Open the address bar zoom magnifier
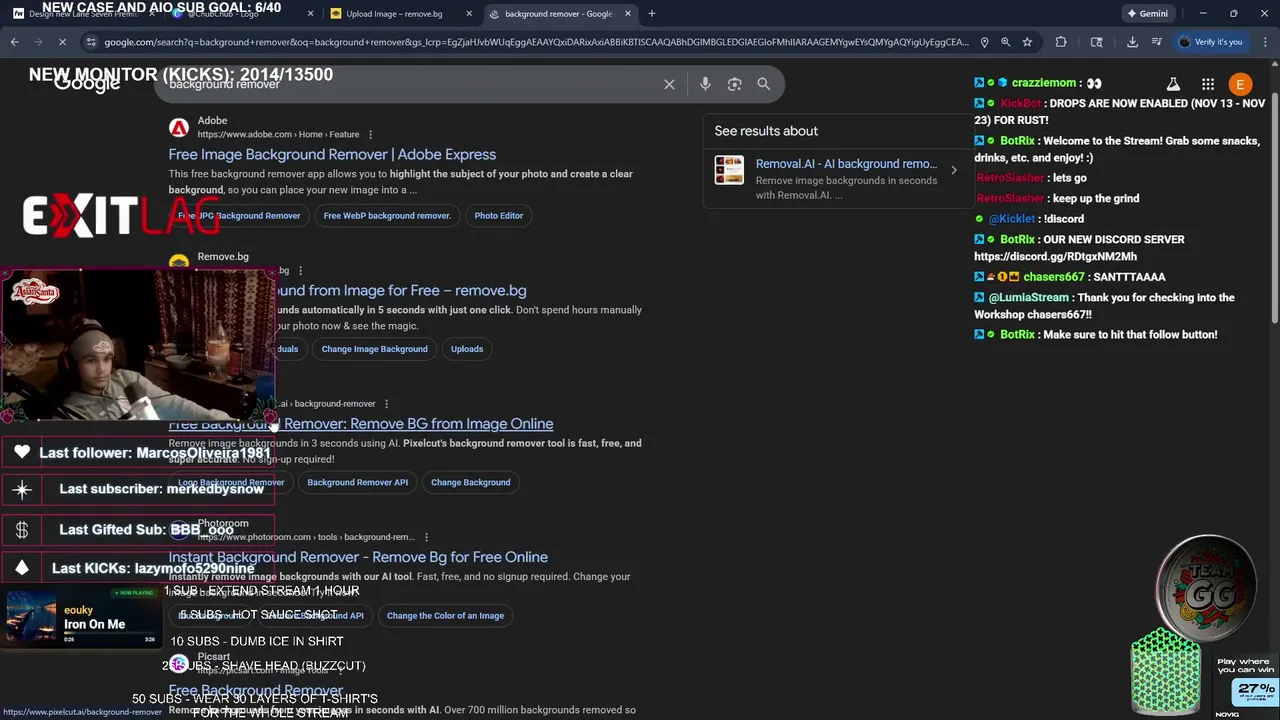The height and width of the screenshot is (720, 1280). (x=1006, y=42)
